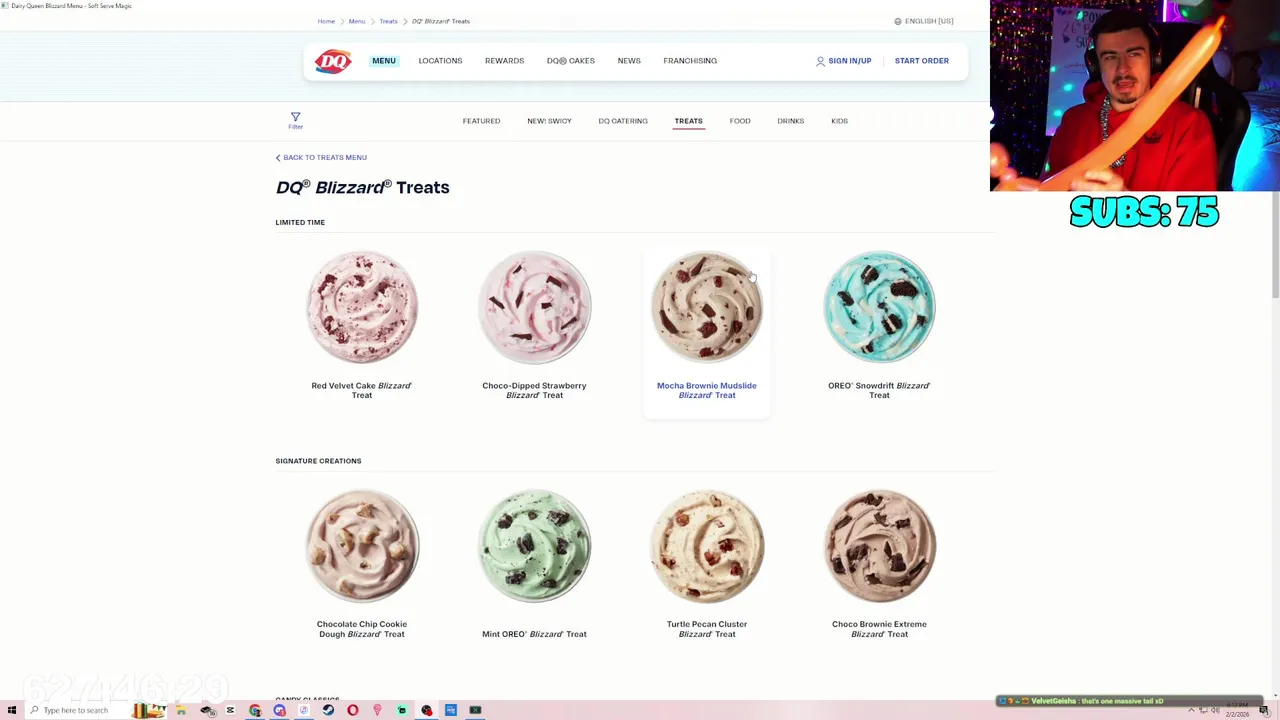Switch to the DRINKS category tab

click(x=790, y=121)
